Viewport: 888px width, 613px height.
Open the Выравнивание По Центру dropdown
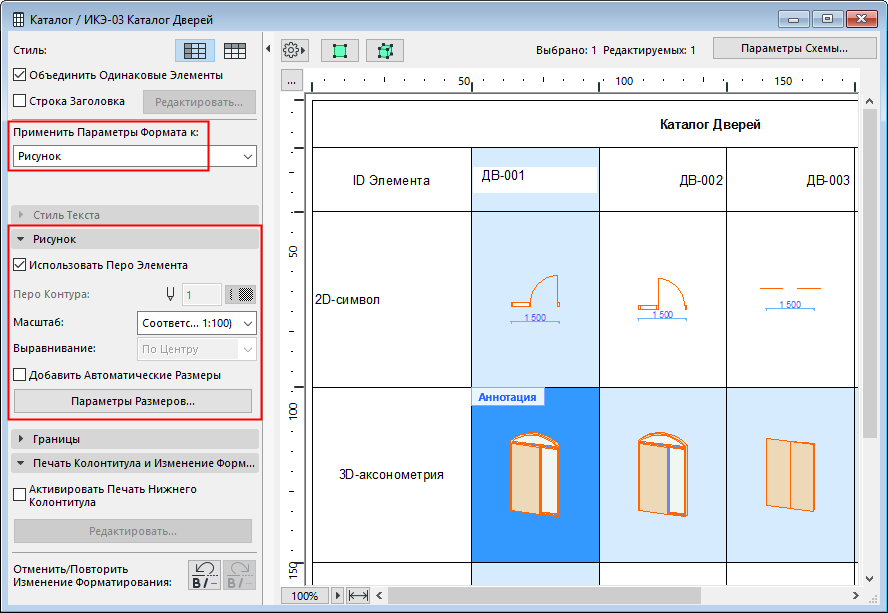coord(197,349)
